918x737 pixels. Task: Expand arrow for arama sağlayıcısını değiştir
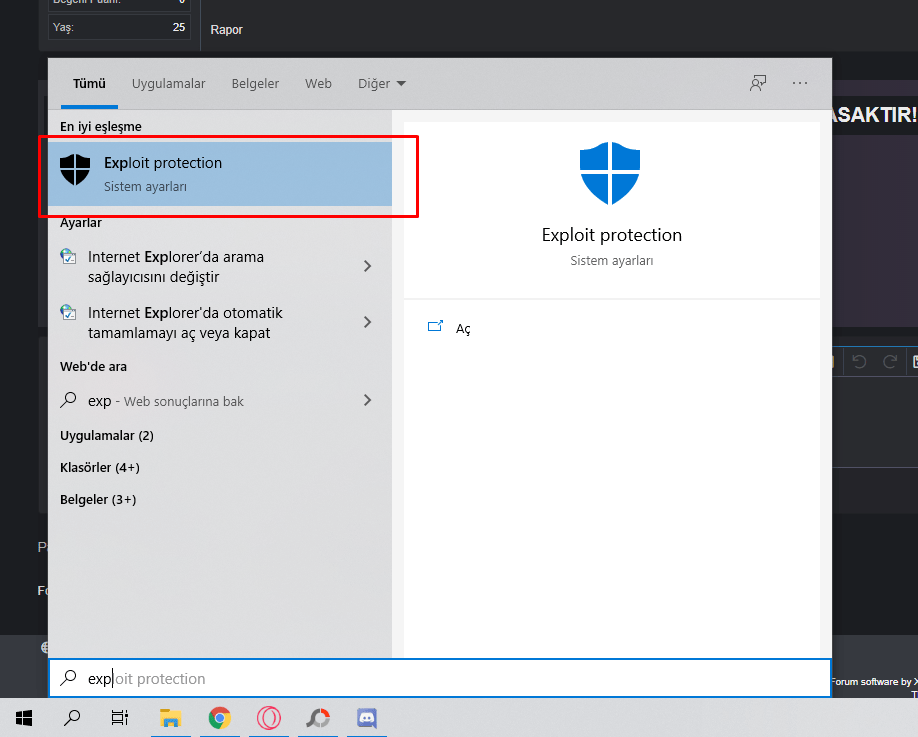coord(368,266)
